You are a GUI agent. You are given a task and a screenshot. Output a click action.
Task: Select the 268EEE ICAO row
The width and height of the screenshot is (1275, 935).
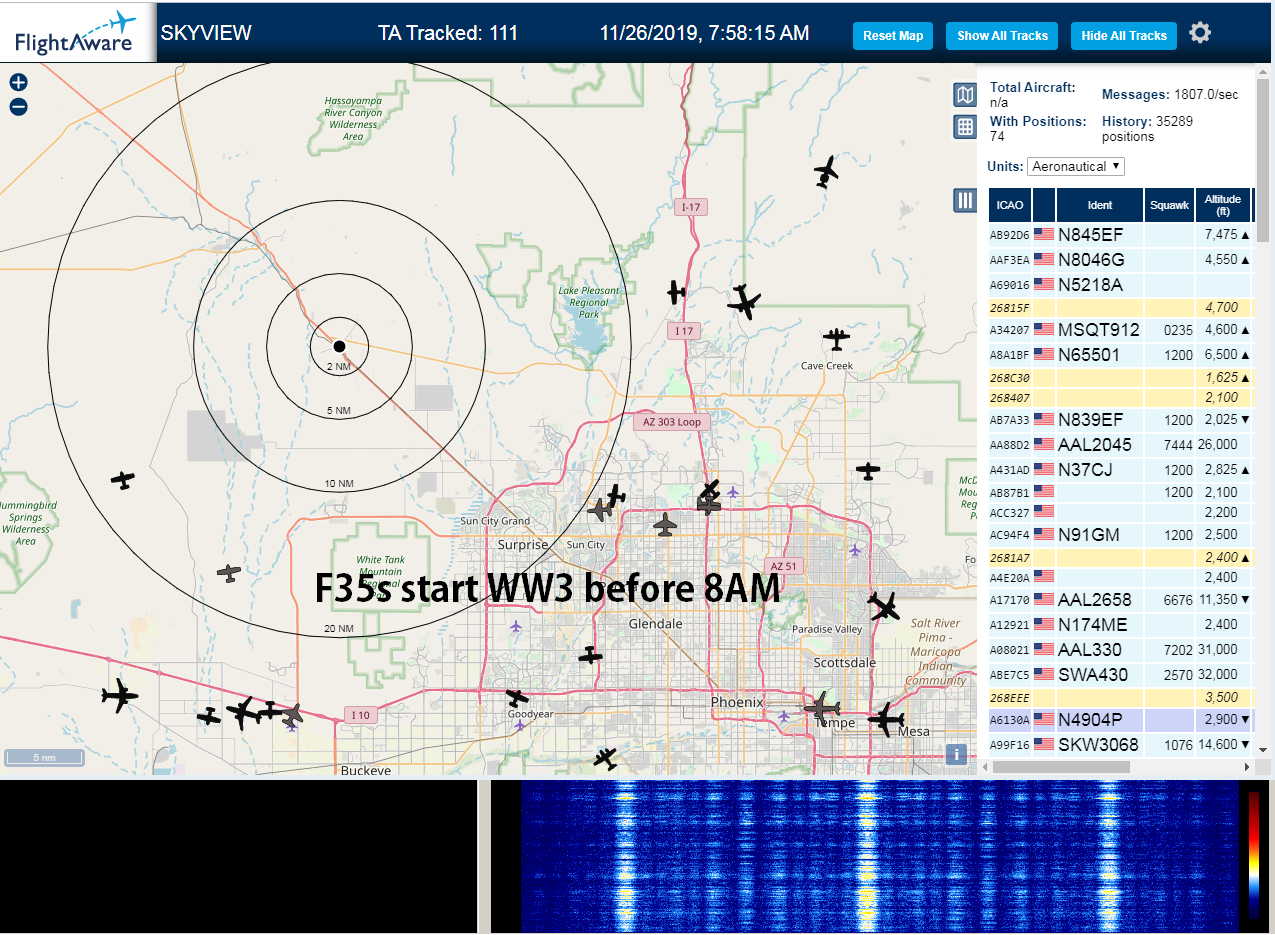1120,697
